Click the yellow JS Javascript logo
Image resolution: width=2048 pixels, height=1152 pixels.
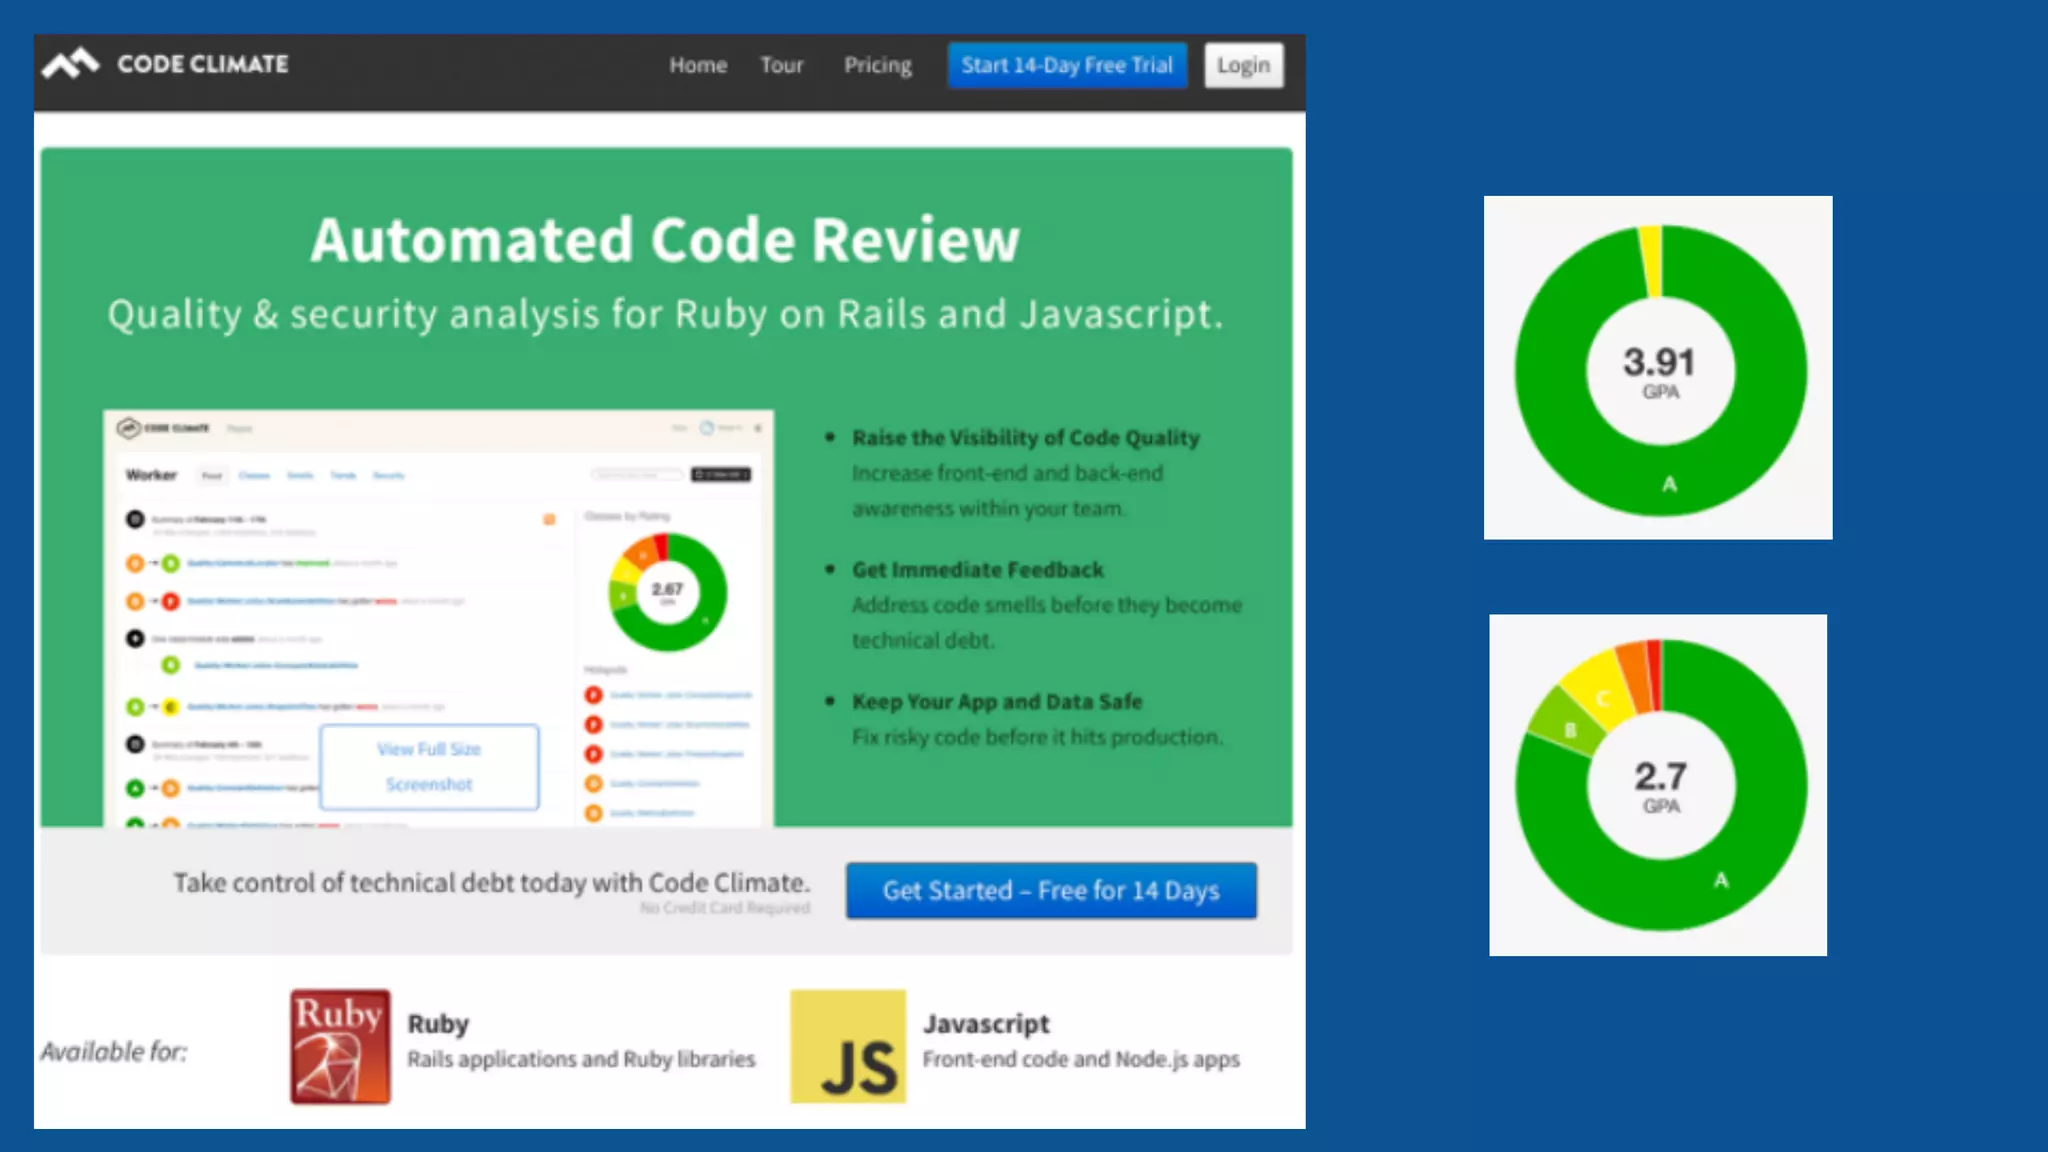coord(848,1047)
